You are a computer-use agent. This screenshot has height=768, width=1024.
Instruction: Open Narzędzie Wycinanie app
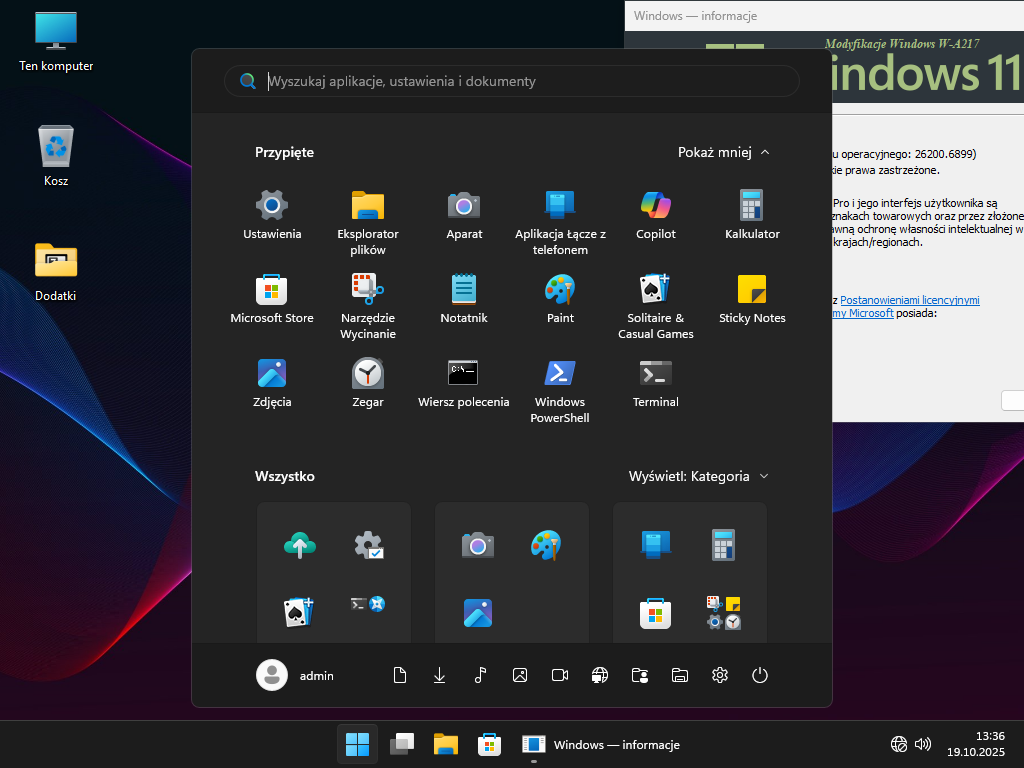tap(368, 306)
